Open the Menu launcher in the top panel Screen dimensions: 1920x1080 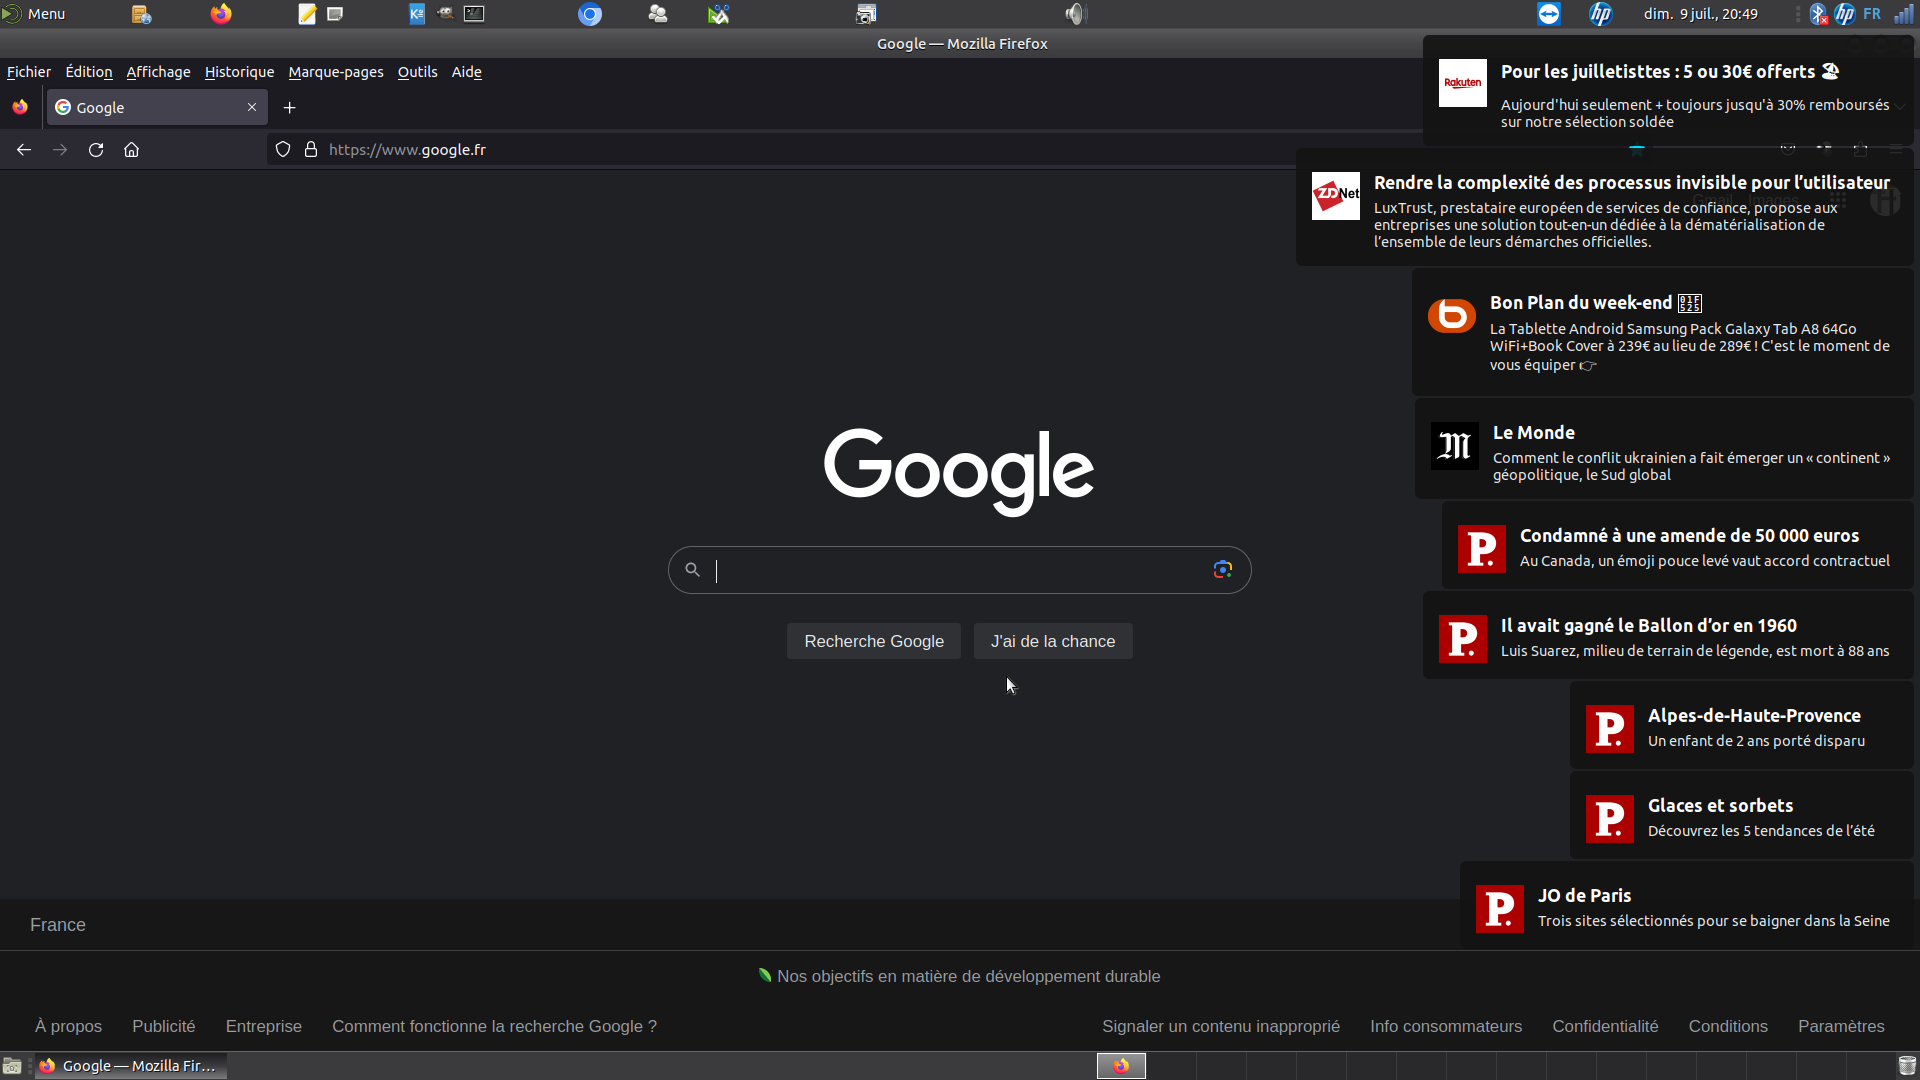point(34,14)
